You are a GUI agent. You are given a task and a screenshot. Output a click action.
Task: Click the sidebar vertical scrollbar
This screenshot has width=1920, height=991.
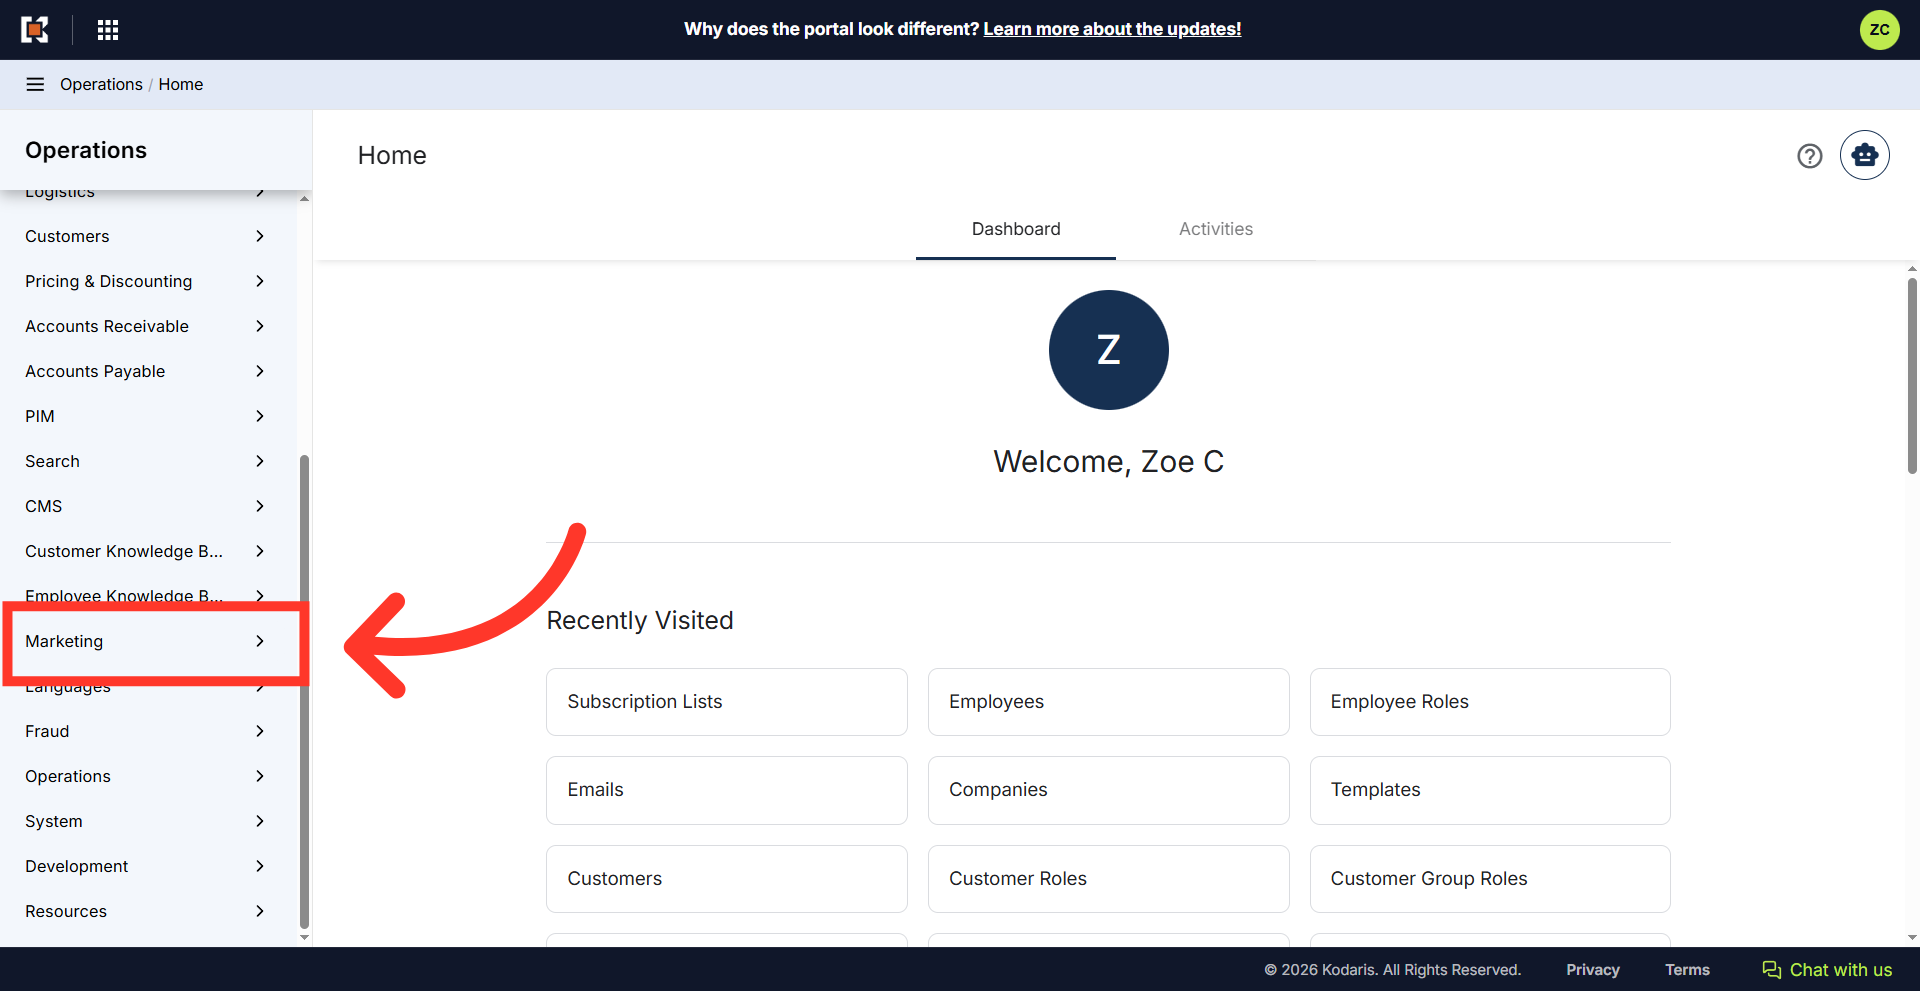304,690
